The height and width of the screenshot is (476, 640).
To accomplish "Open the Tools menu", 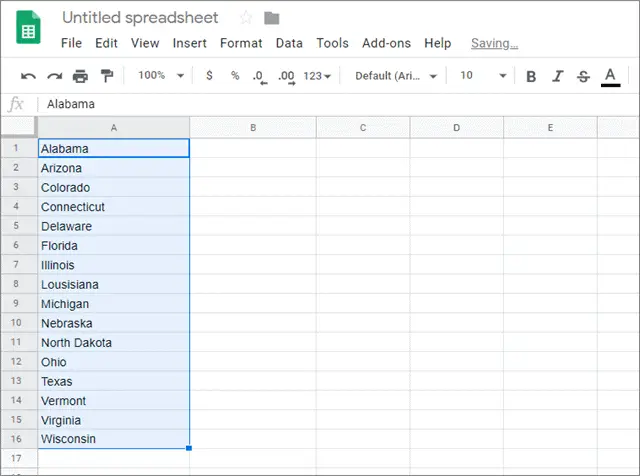I will [332, 43].
